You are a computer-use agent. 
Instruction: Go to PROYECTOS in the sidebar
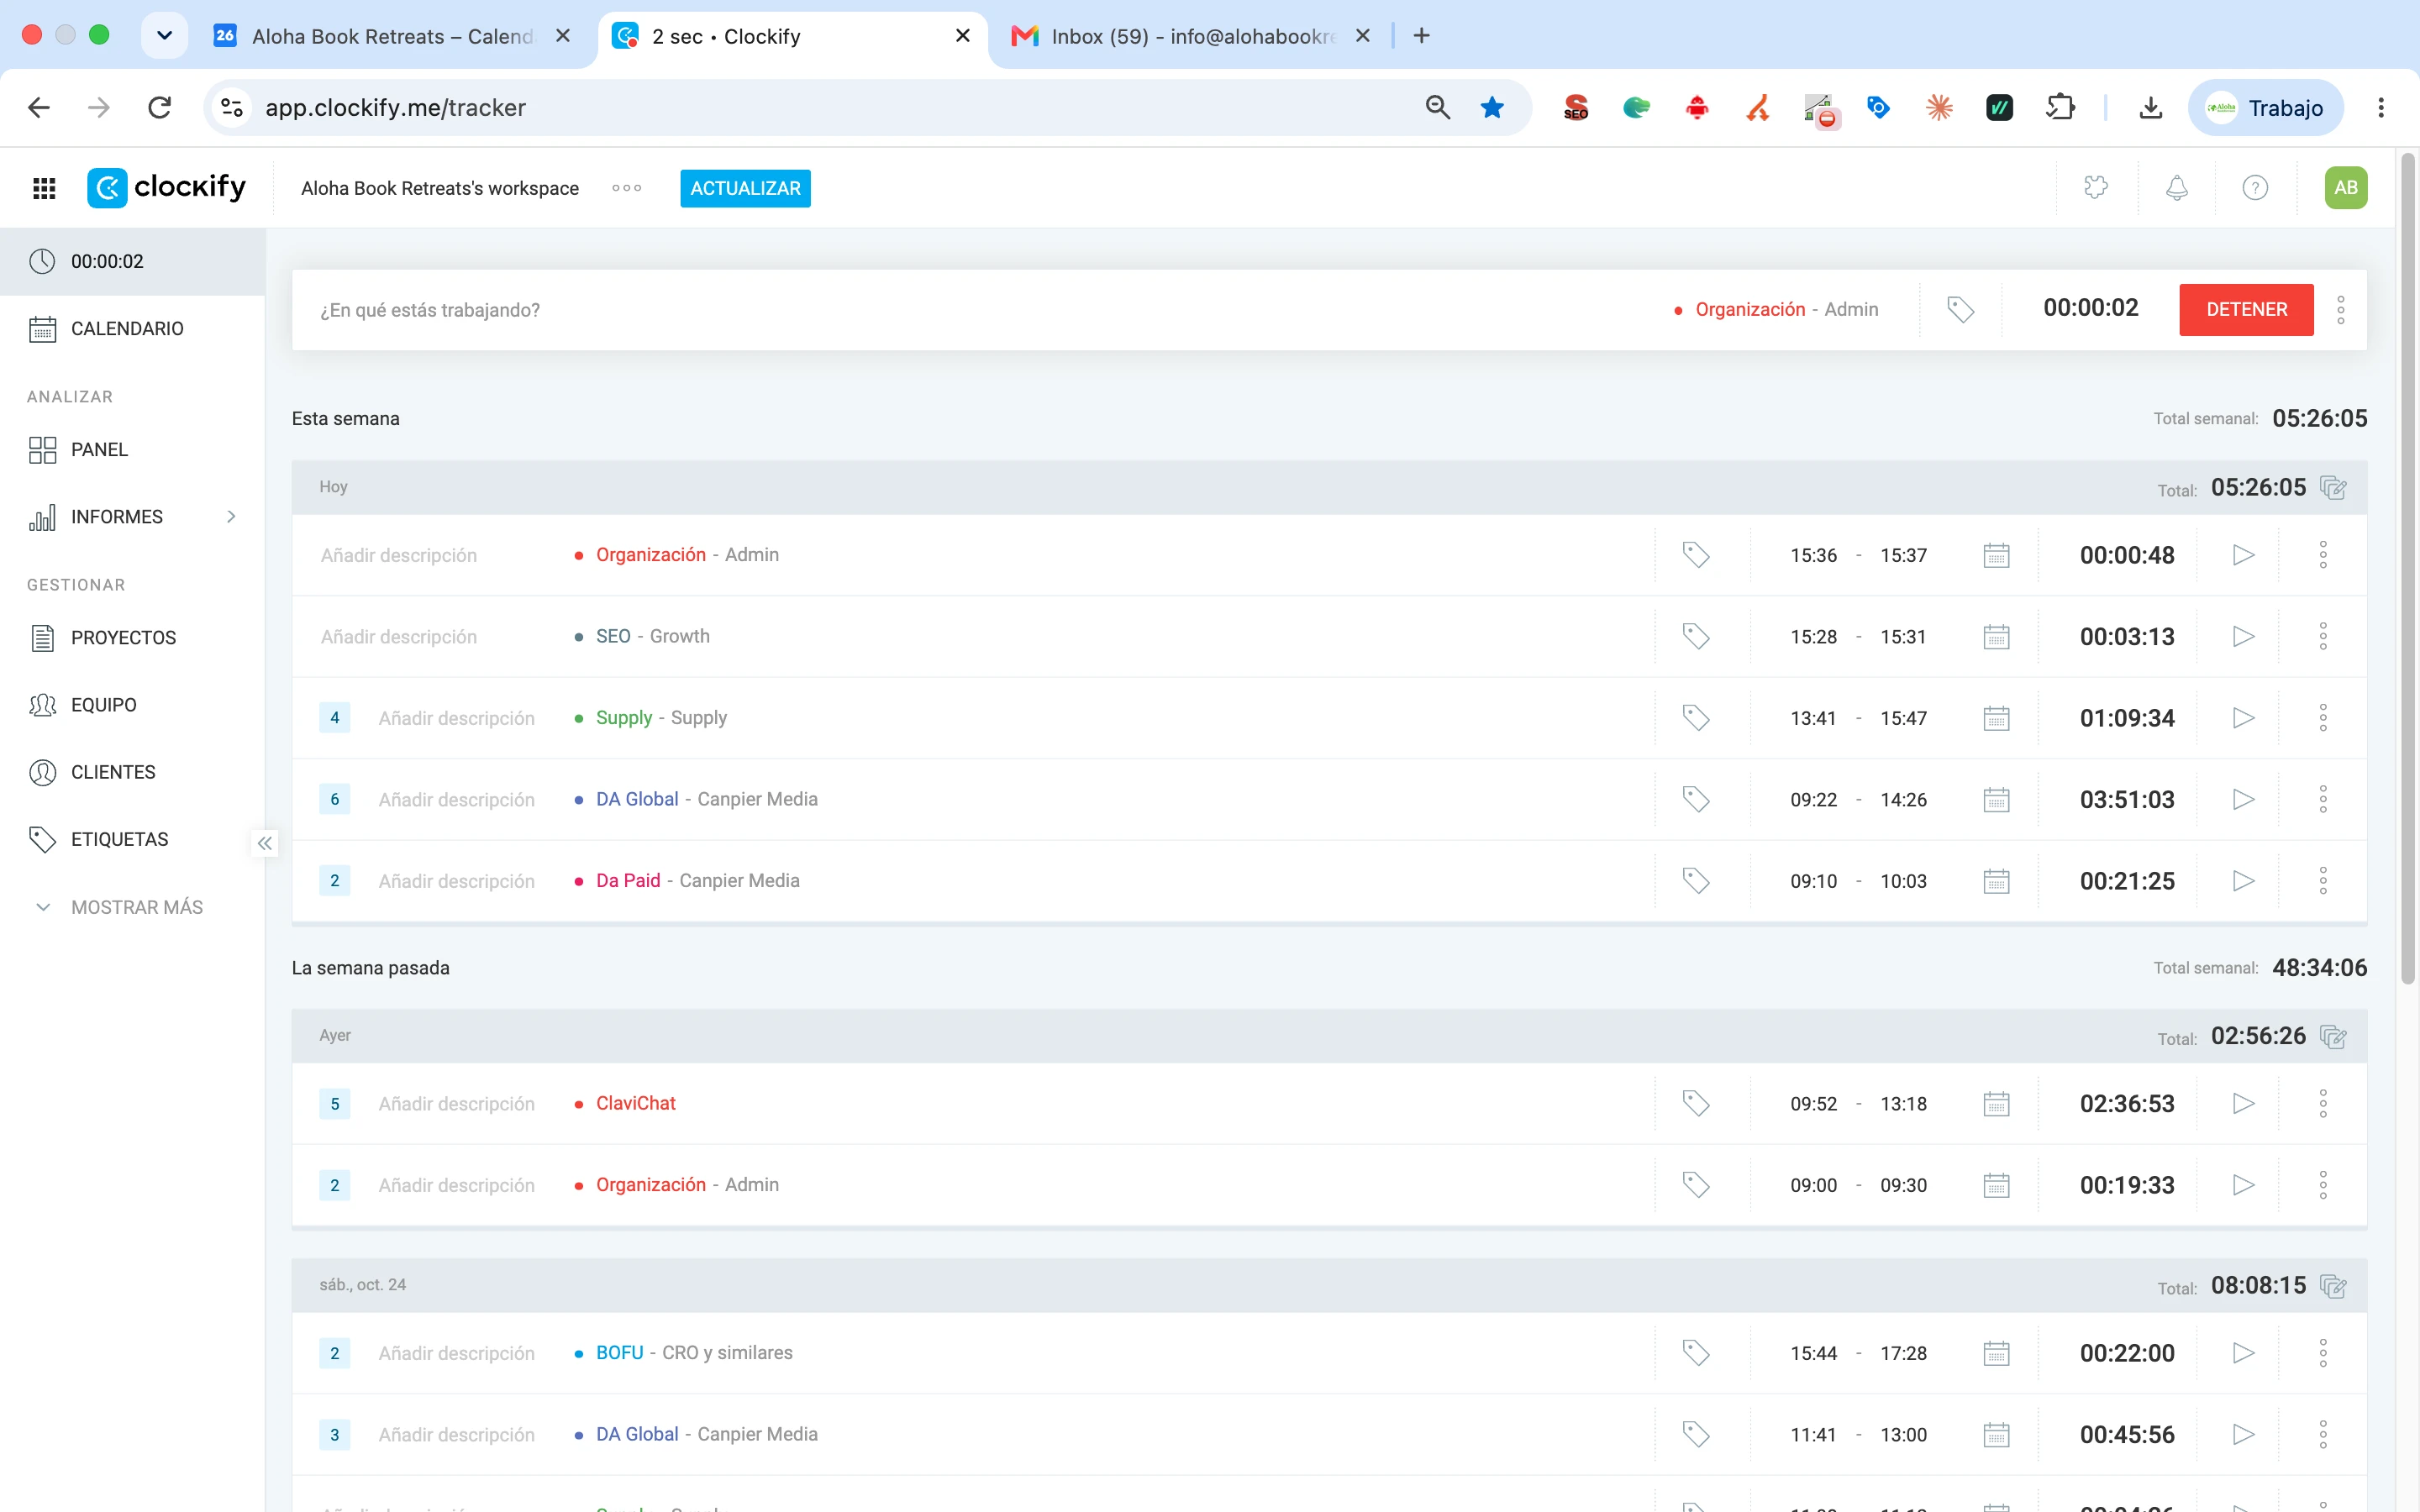coord(123,638)
